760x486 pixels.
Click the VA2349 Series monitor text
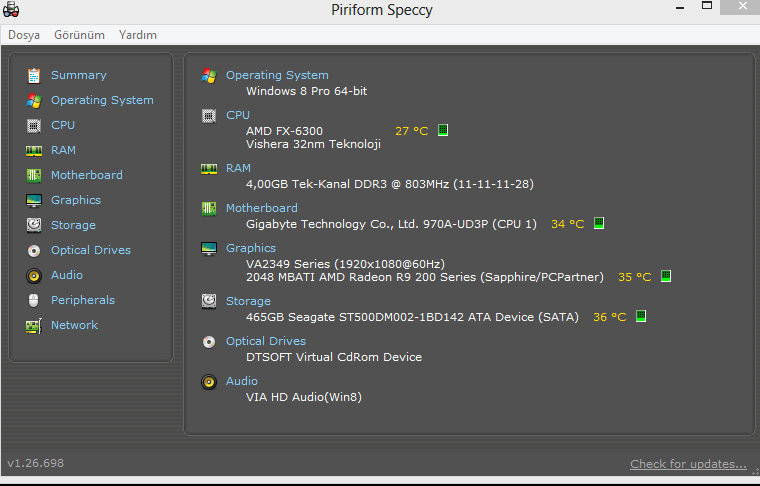pos(345,264)
